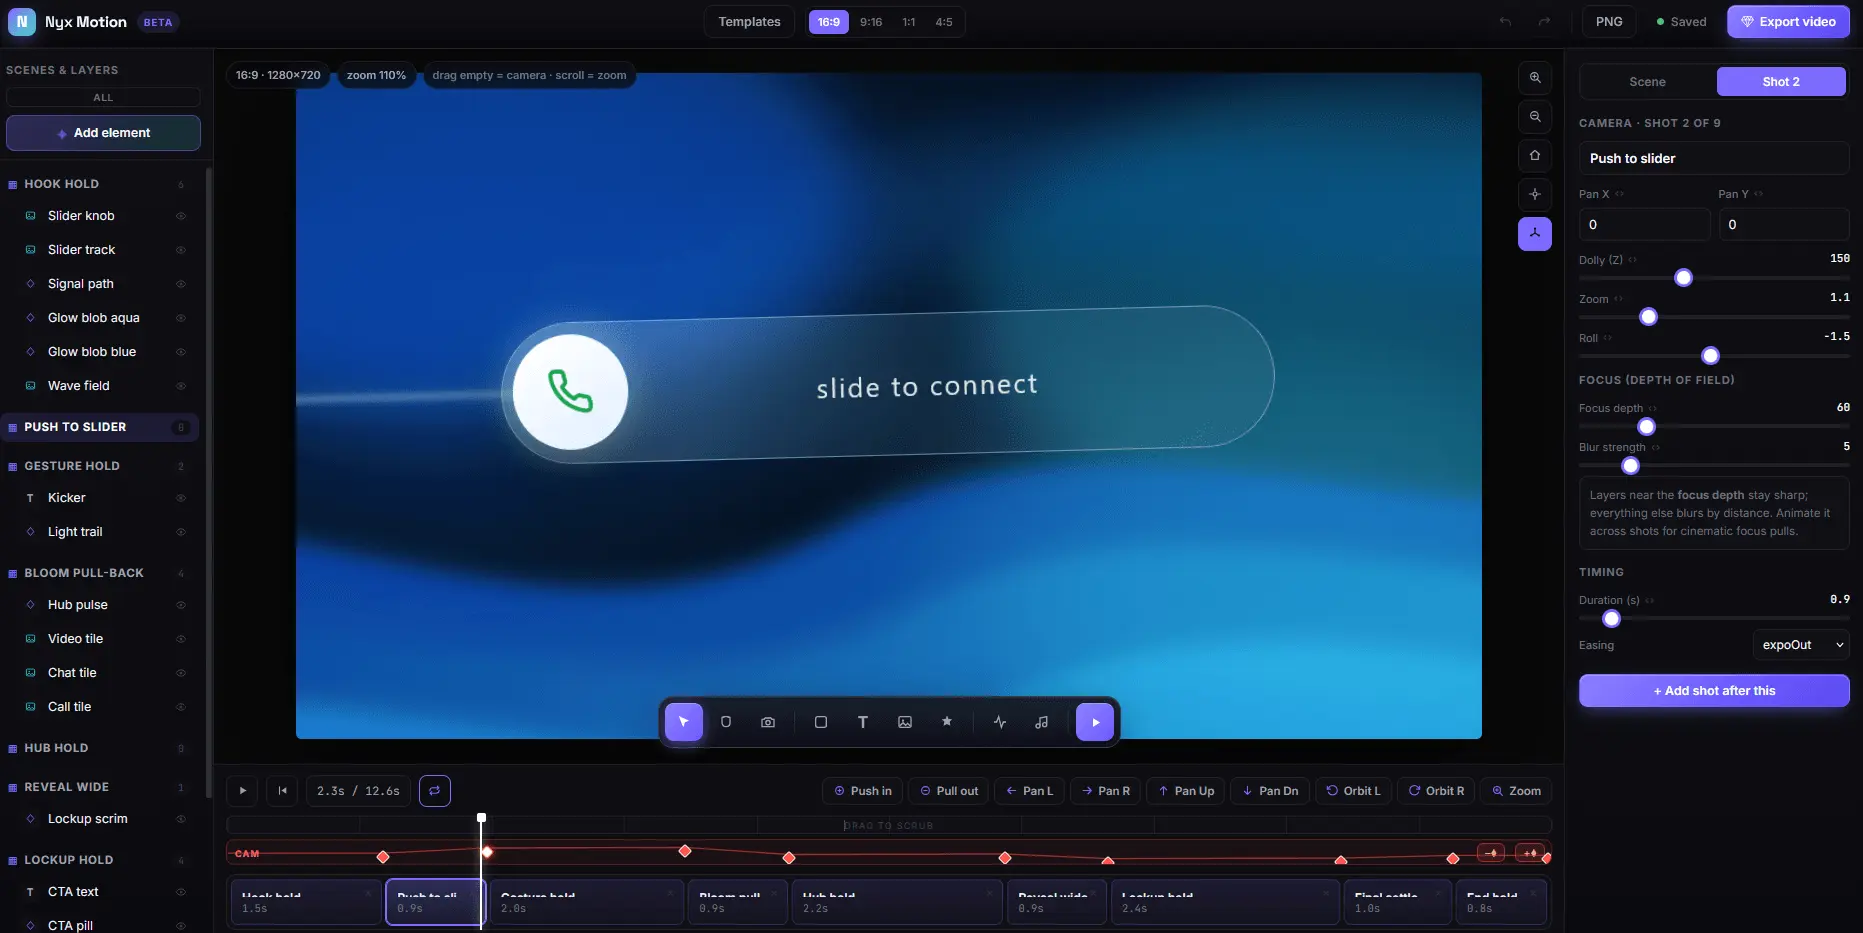Click the crosshair center-view icon
Screen dimensions: 1863x933
click(x=1535, y=194)
